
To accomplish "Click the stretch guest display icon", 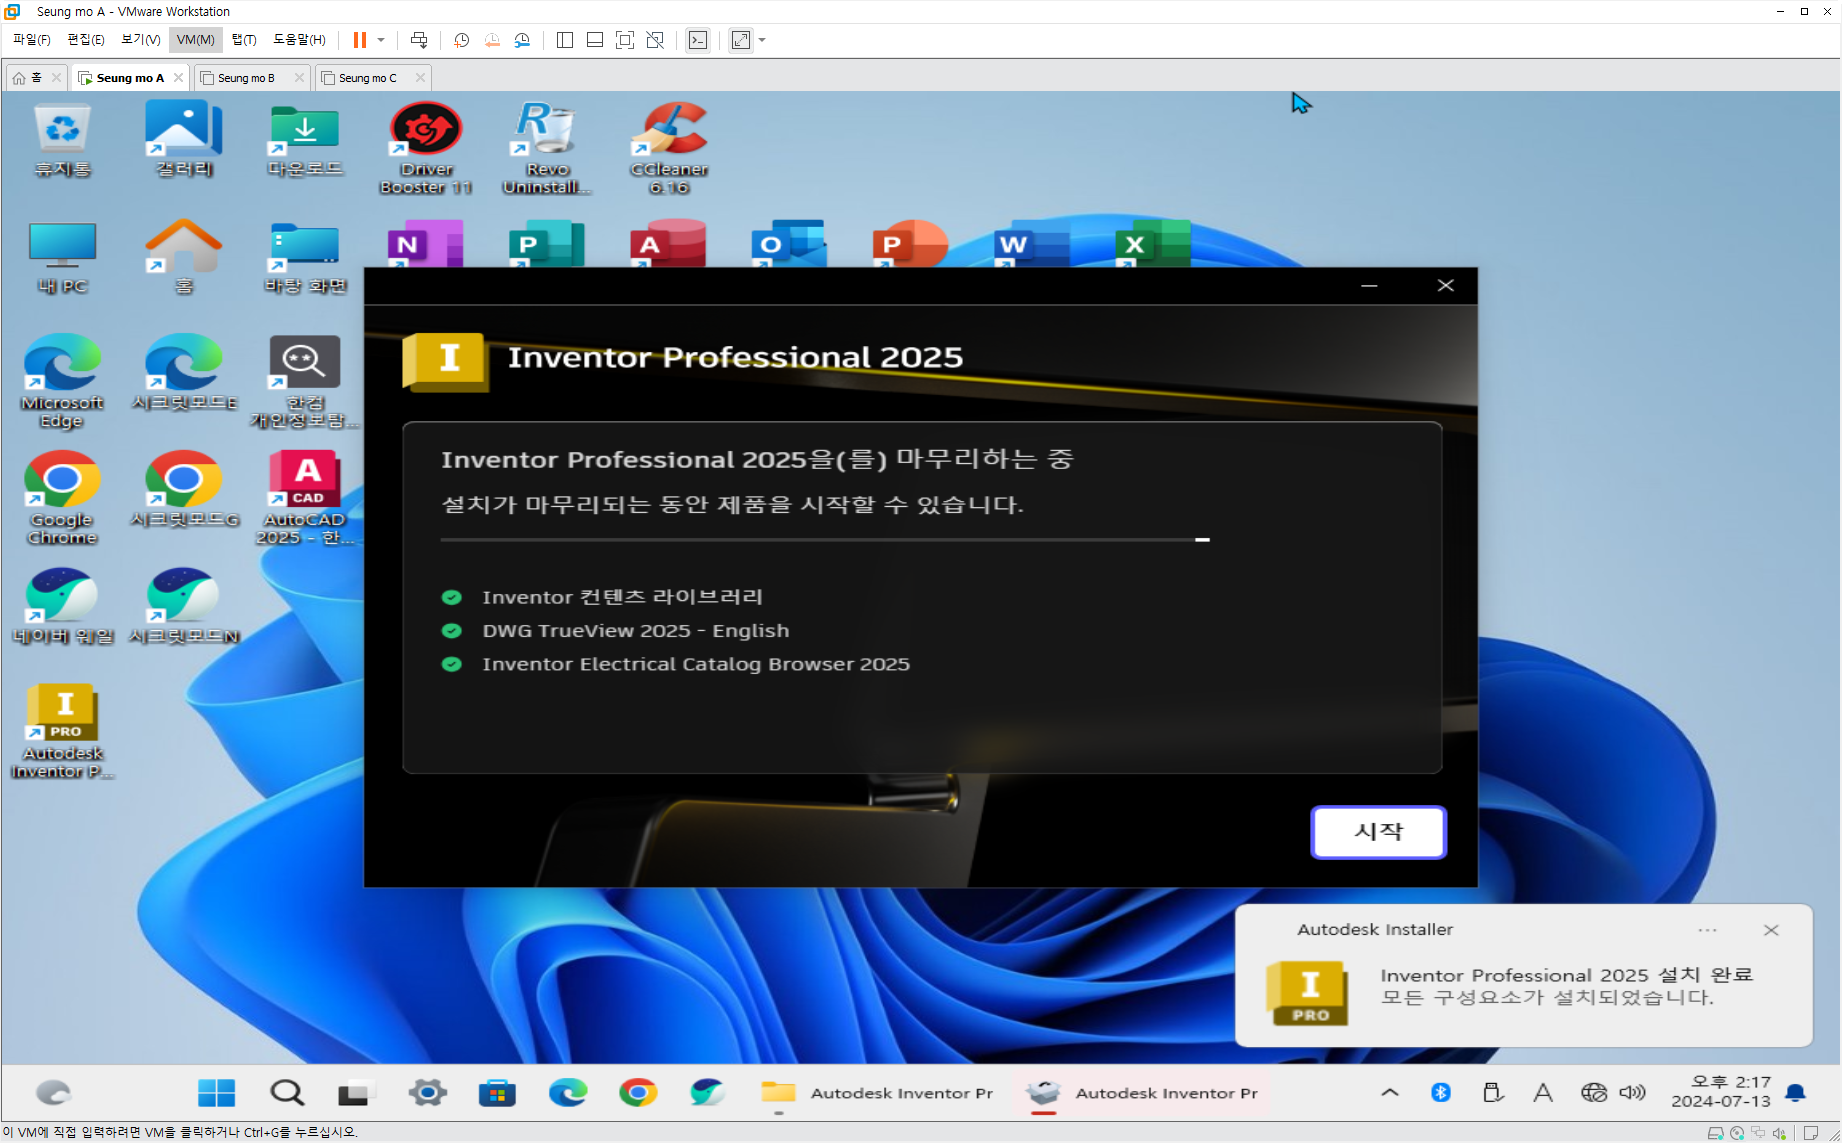I will 741,40.
